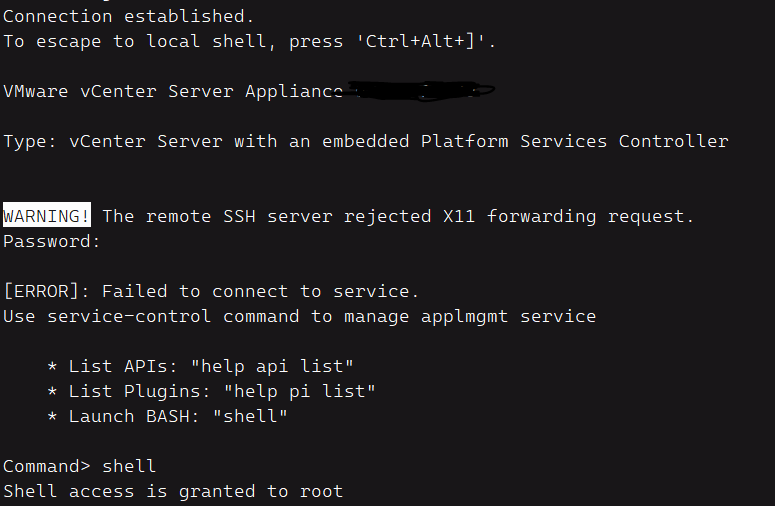Screen dimensions: 775x506
Task: Click the highlighted WARNING! label
Action: [x=47, y=216]
